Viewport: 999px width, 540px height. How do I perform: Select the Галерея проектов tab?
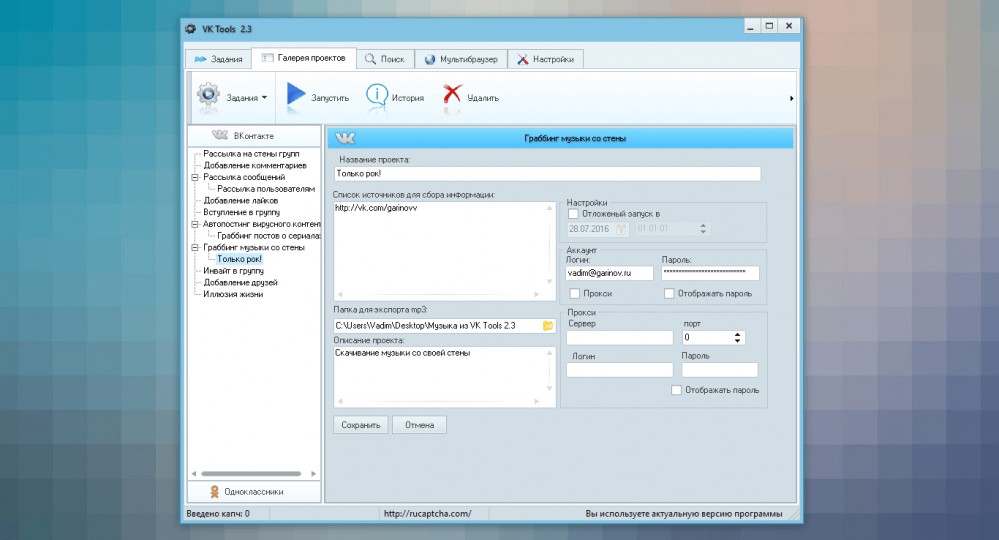[x=304, y=58]
